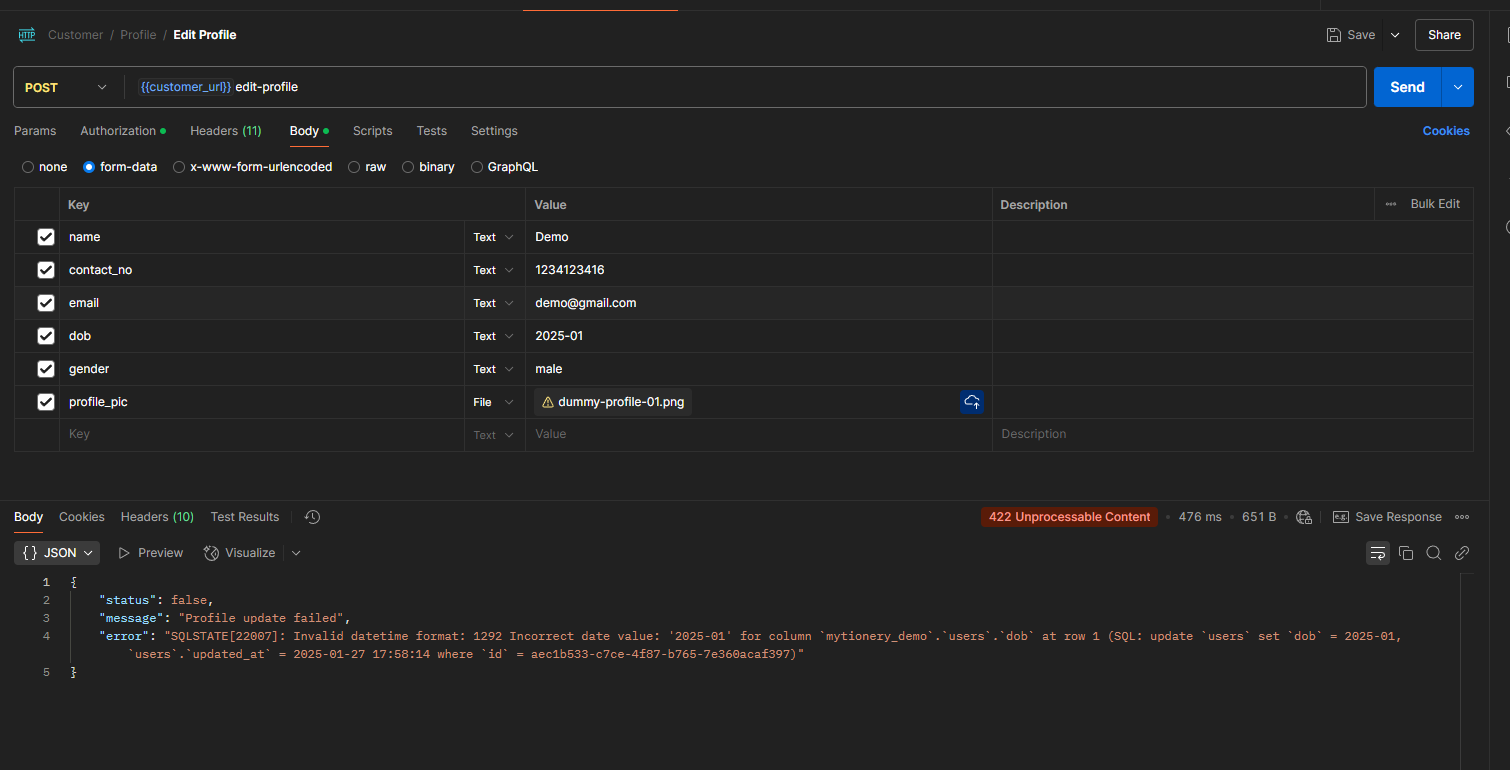Uncheck the dob row checkbox
1510x770 pixels.
tap(46, 336)
